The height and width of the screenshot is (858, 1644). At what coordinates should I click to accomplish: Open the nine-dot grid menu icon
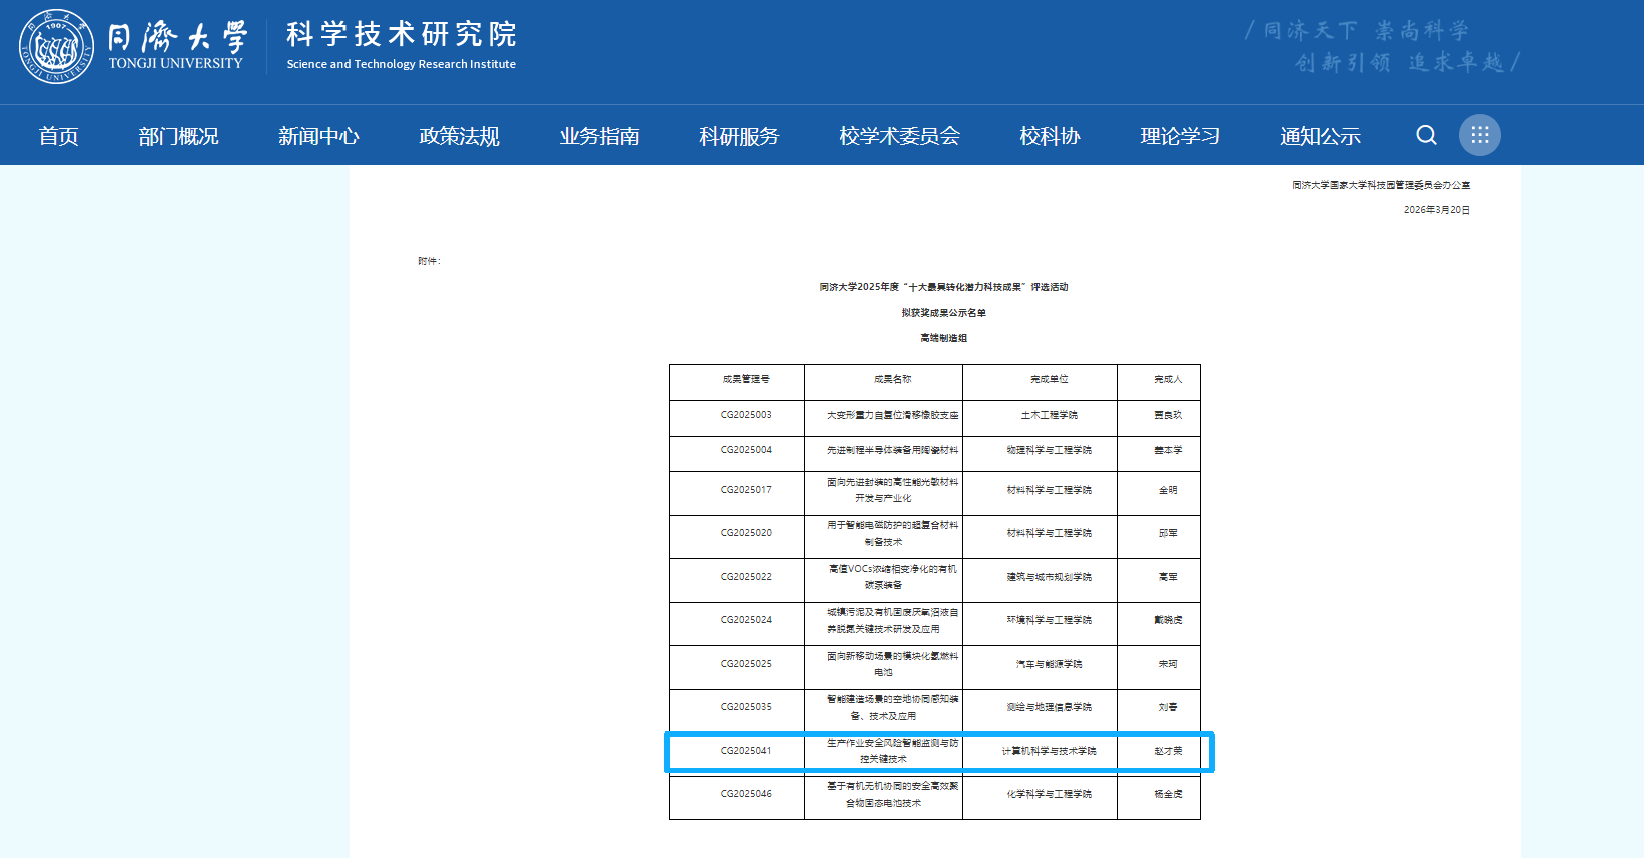pyautogui.click(x=1479, y=135)
